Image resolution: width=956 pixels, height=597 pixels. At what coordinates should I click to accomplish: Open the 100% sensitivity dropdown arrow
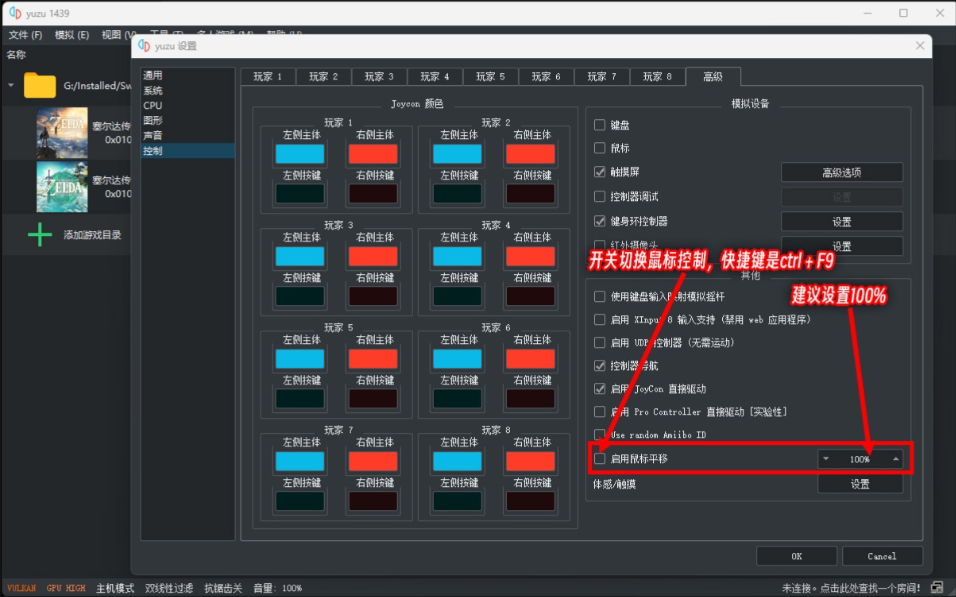826,459
